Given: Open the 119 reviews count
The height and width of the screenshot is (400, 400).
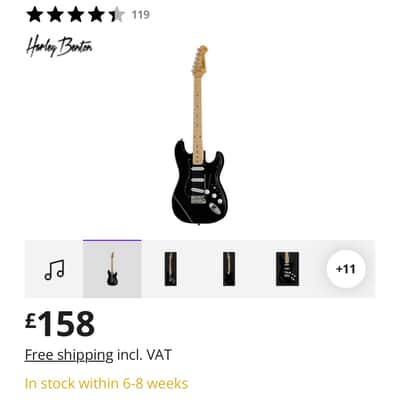Looking at the screenshot, I should pos(141,15).
